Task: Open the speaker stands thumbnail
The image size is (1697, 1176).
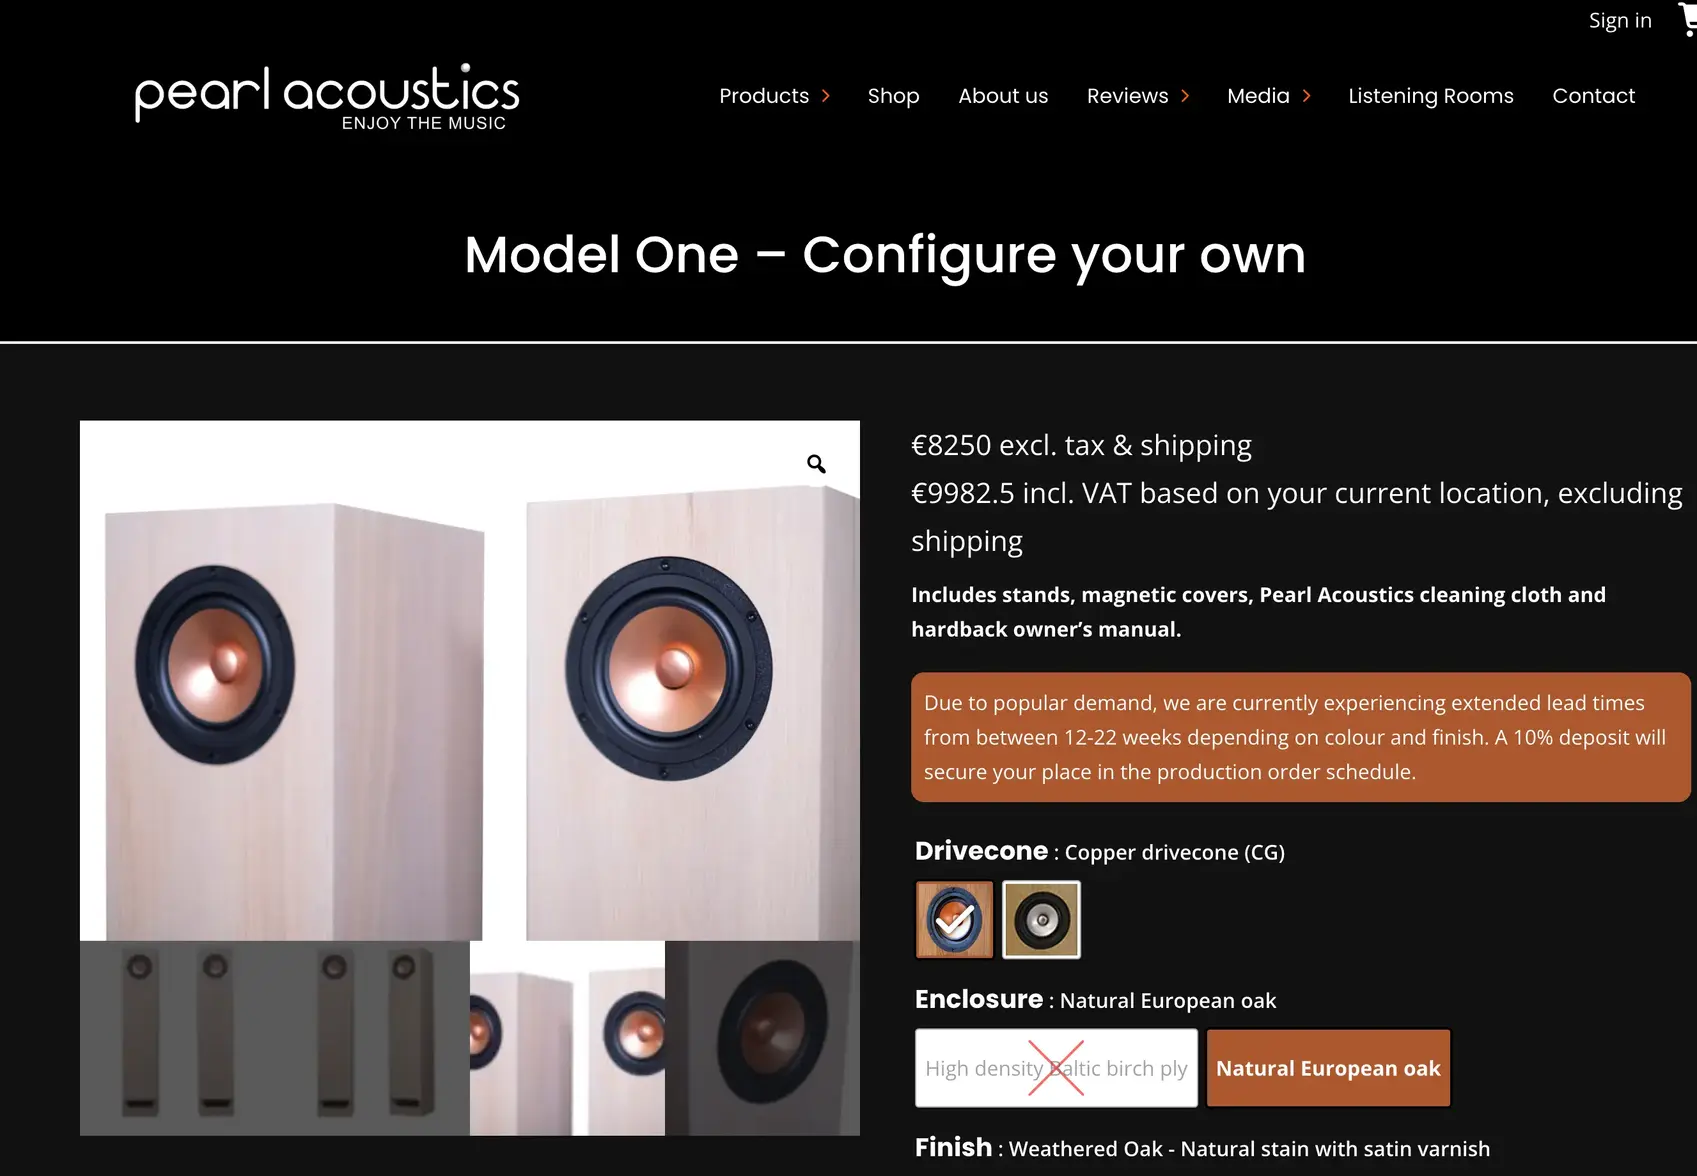Action: point(275,1038)
